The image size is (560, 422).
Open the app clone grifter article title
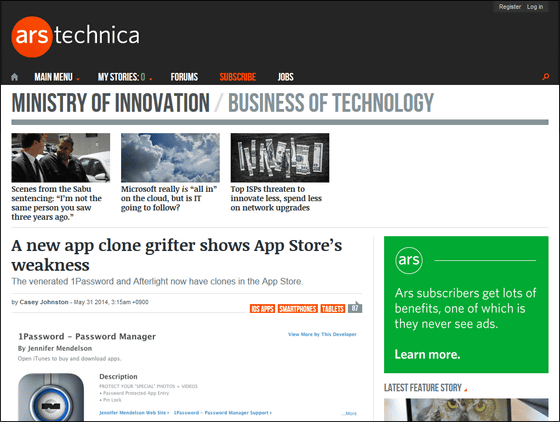pyautogui.click(x=177, y=255)
